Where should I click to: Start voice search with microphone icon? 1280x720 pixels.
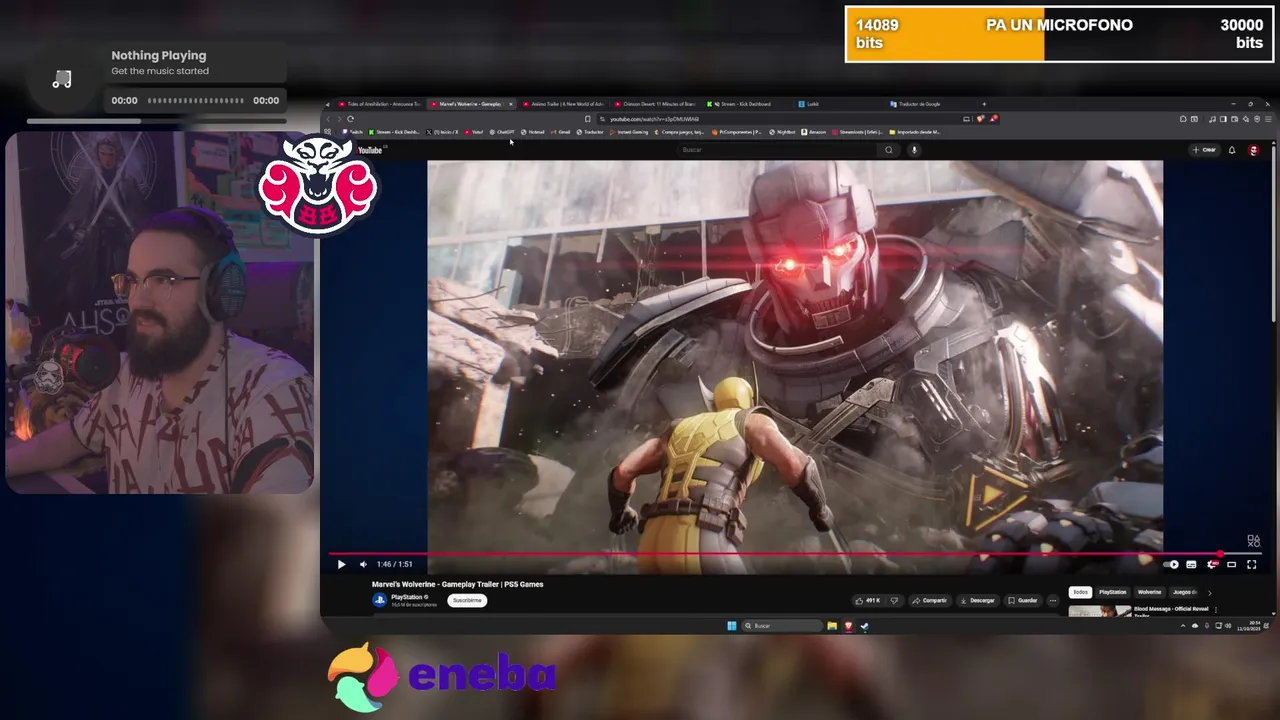[914, 150]
